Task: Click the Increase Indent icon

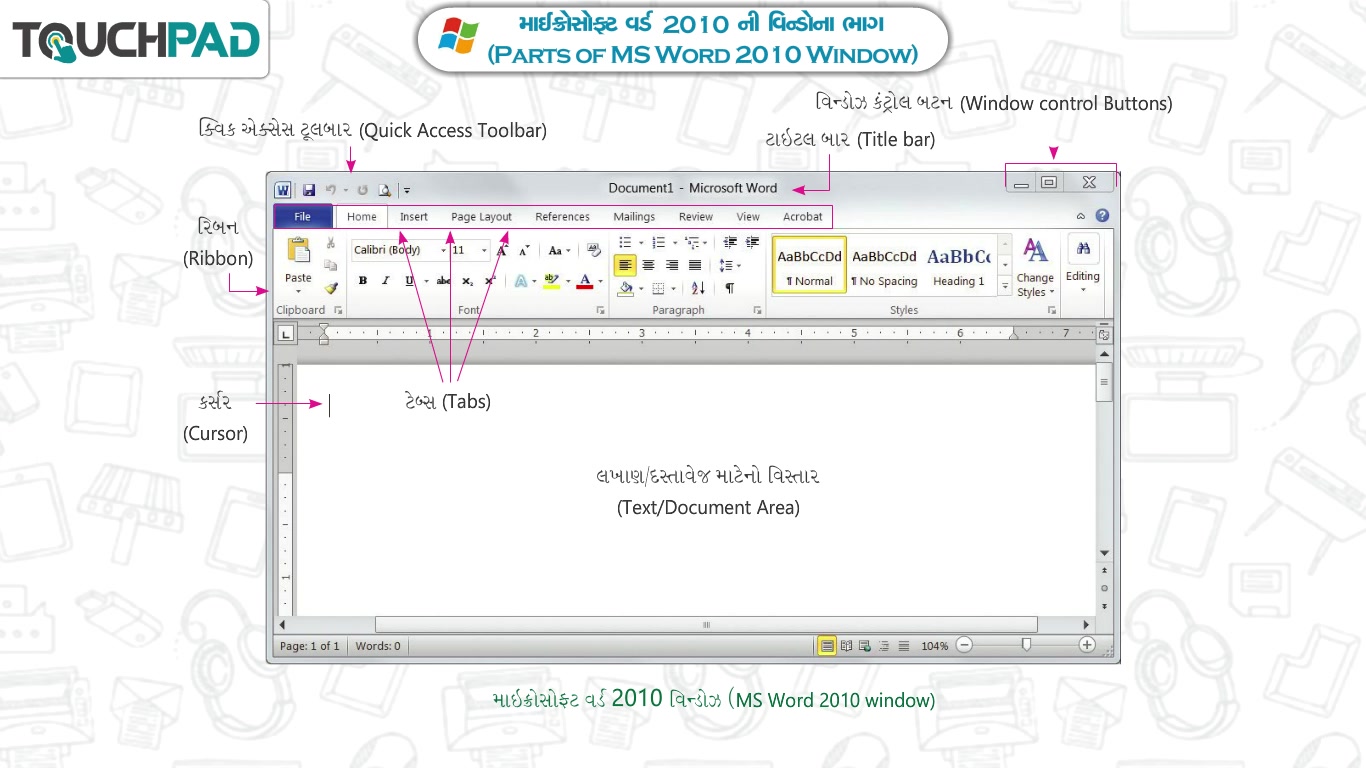Action: click(x=753, y=242)
